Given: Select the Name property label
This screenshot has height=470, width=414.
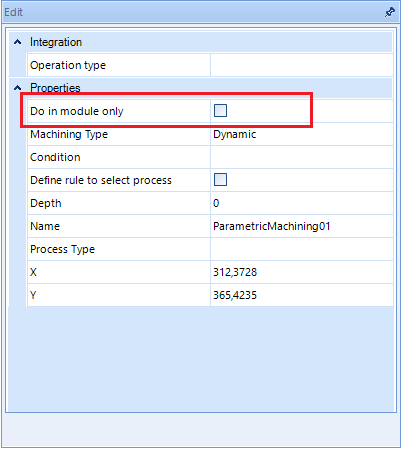Looking at the screenshot, I should (45, 226).
